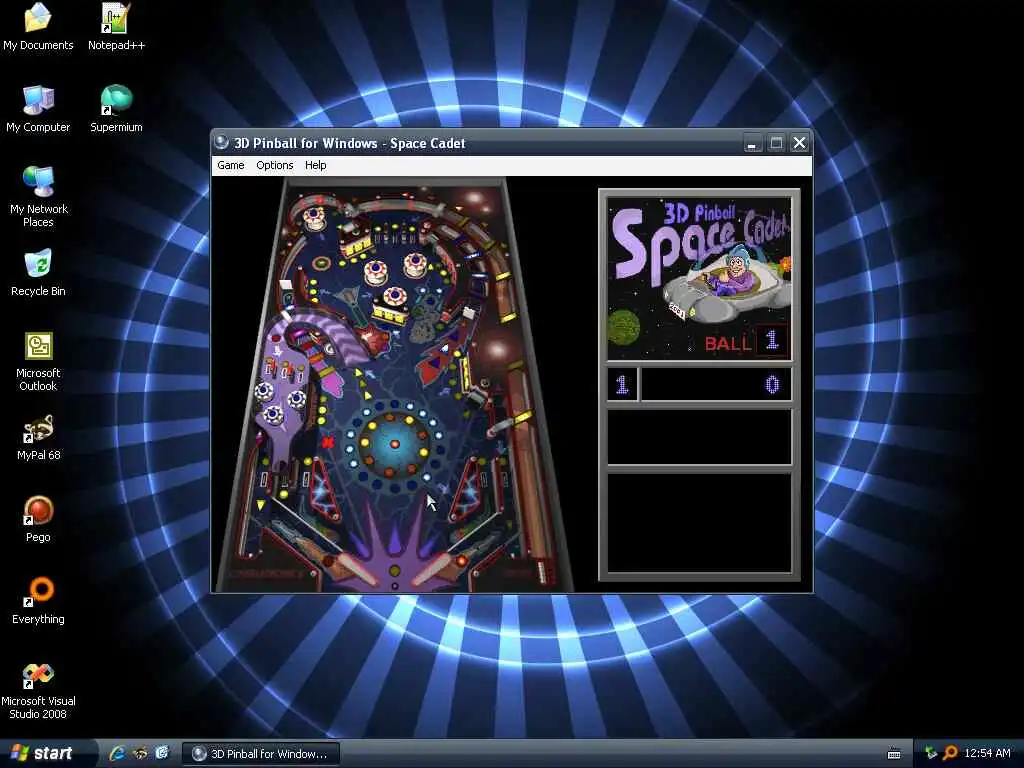Viewport: 1024px width, 768px height.
Task: Select the Notepad++ desktop shortcut
Action: pyautogui.click(x=116, y=27)
